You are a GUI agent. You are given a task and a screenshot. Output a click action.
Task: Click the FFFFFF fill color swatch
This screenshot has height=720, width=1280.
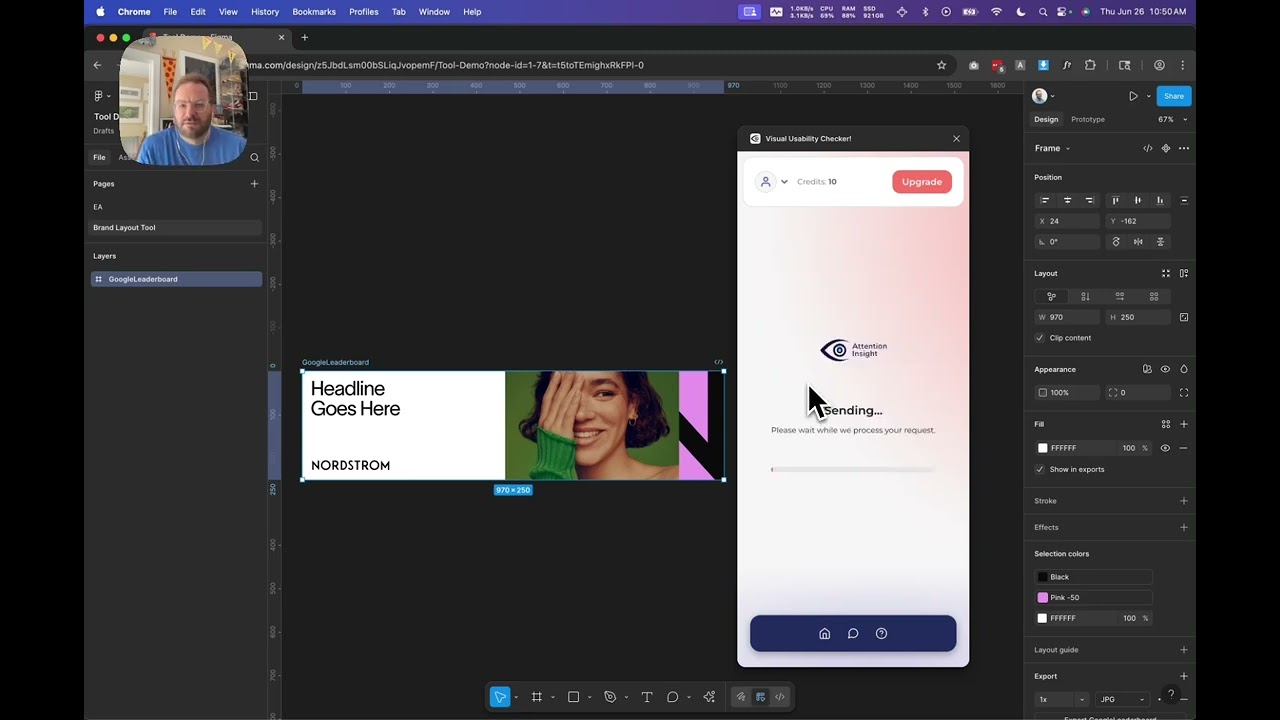(x=1043, y=448)
